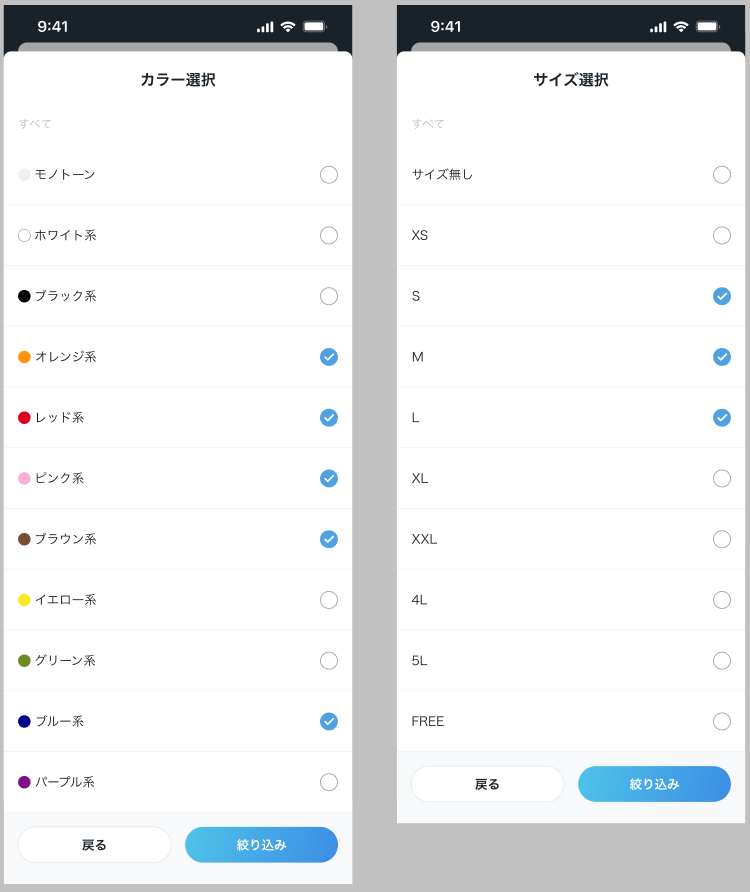The width and height of the screenshot is (750, 892).
Task: Uncheck the ブルー系 checkmark
Action: (x=329, y=721)
